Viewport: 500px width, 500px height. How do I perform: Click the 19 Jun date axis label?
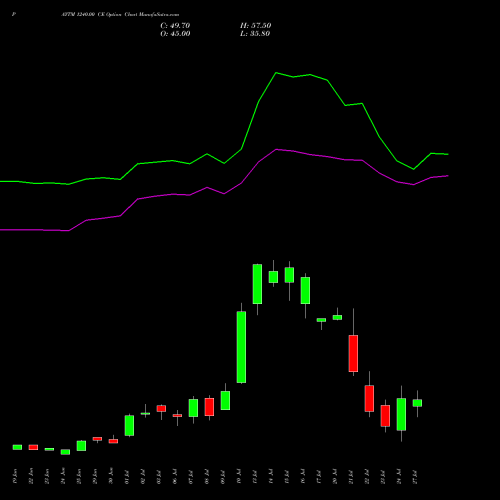click(15, 476)
